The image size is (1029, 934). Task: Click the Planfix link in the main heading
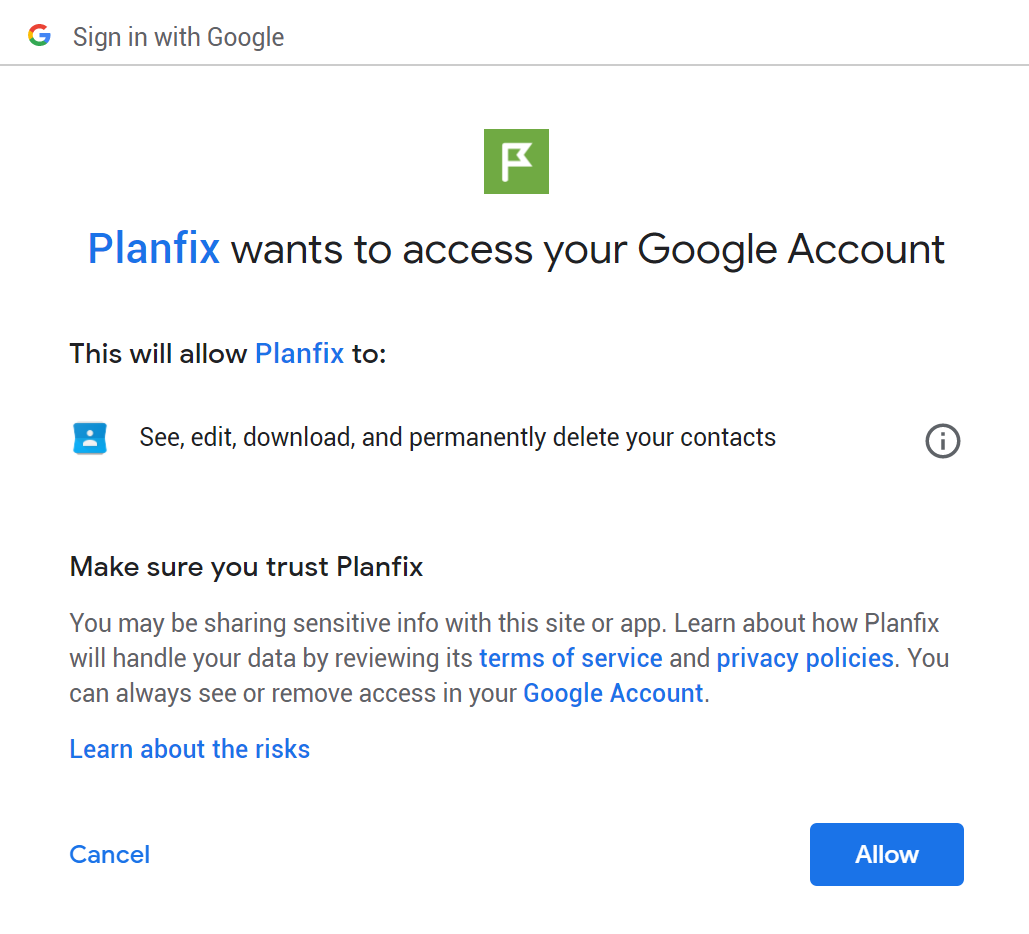[154, 249]
